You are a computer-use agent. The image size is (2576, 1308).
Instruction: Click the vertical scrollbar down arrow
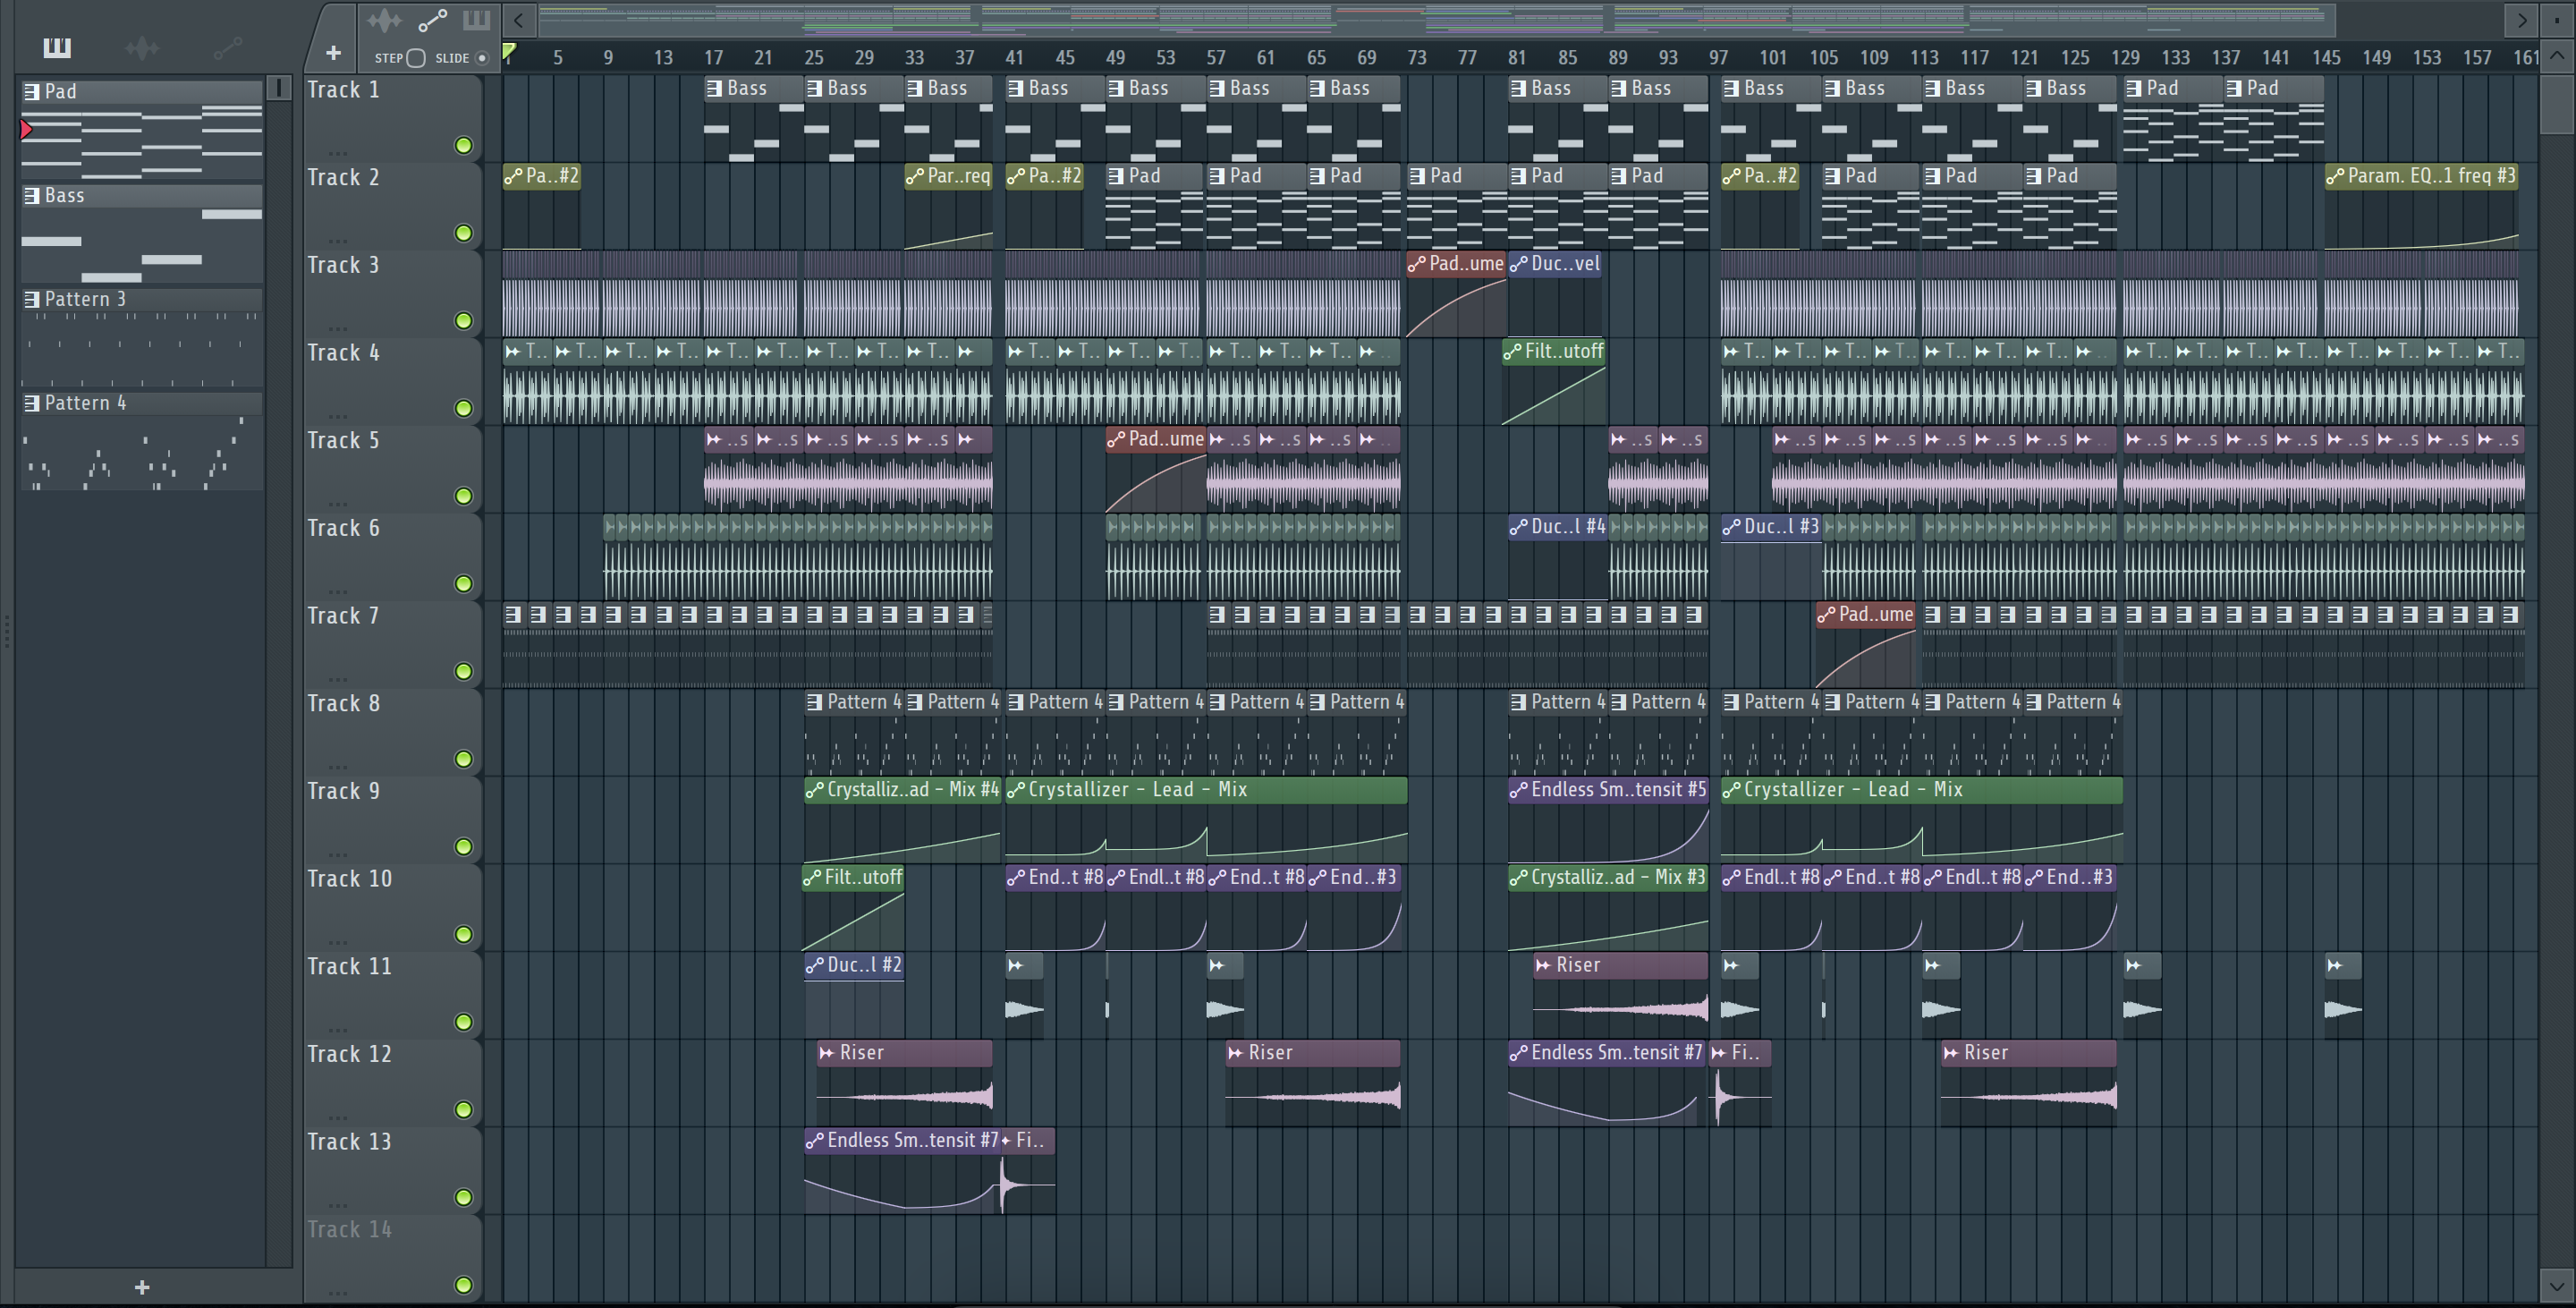[x=2557, y=1285]
